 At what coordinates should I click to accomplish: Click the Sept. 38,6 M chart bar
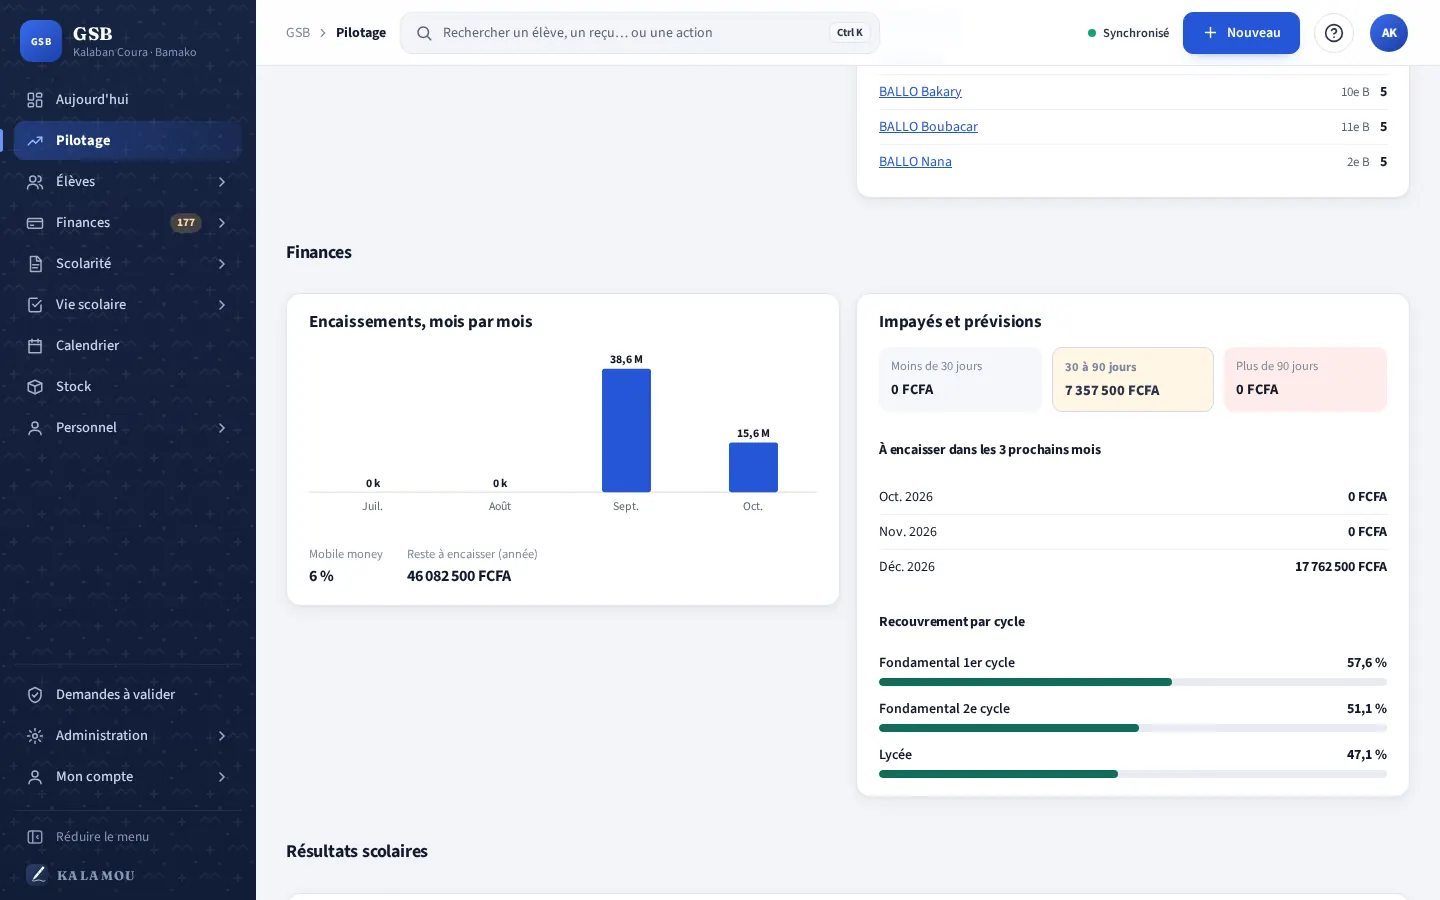tap(626, 430)
